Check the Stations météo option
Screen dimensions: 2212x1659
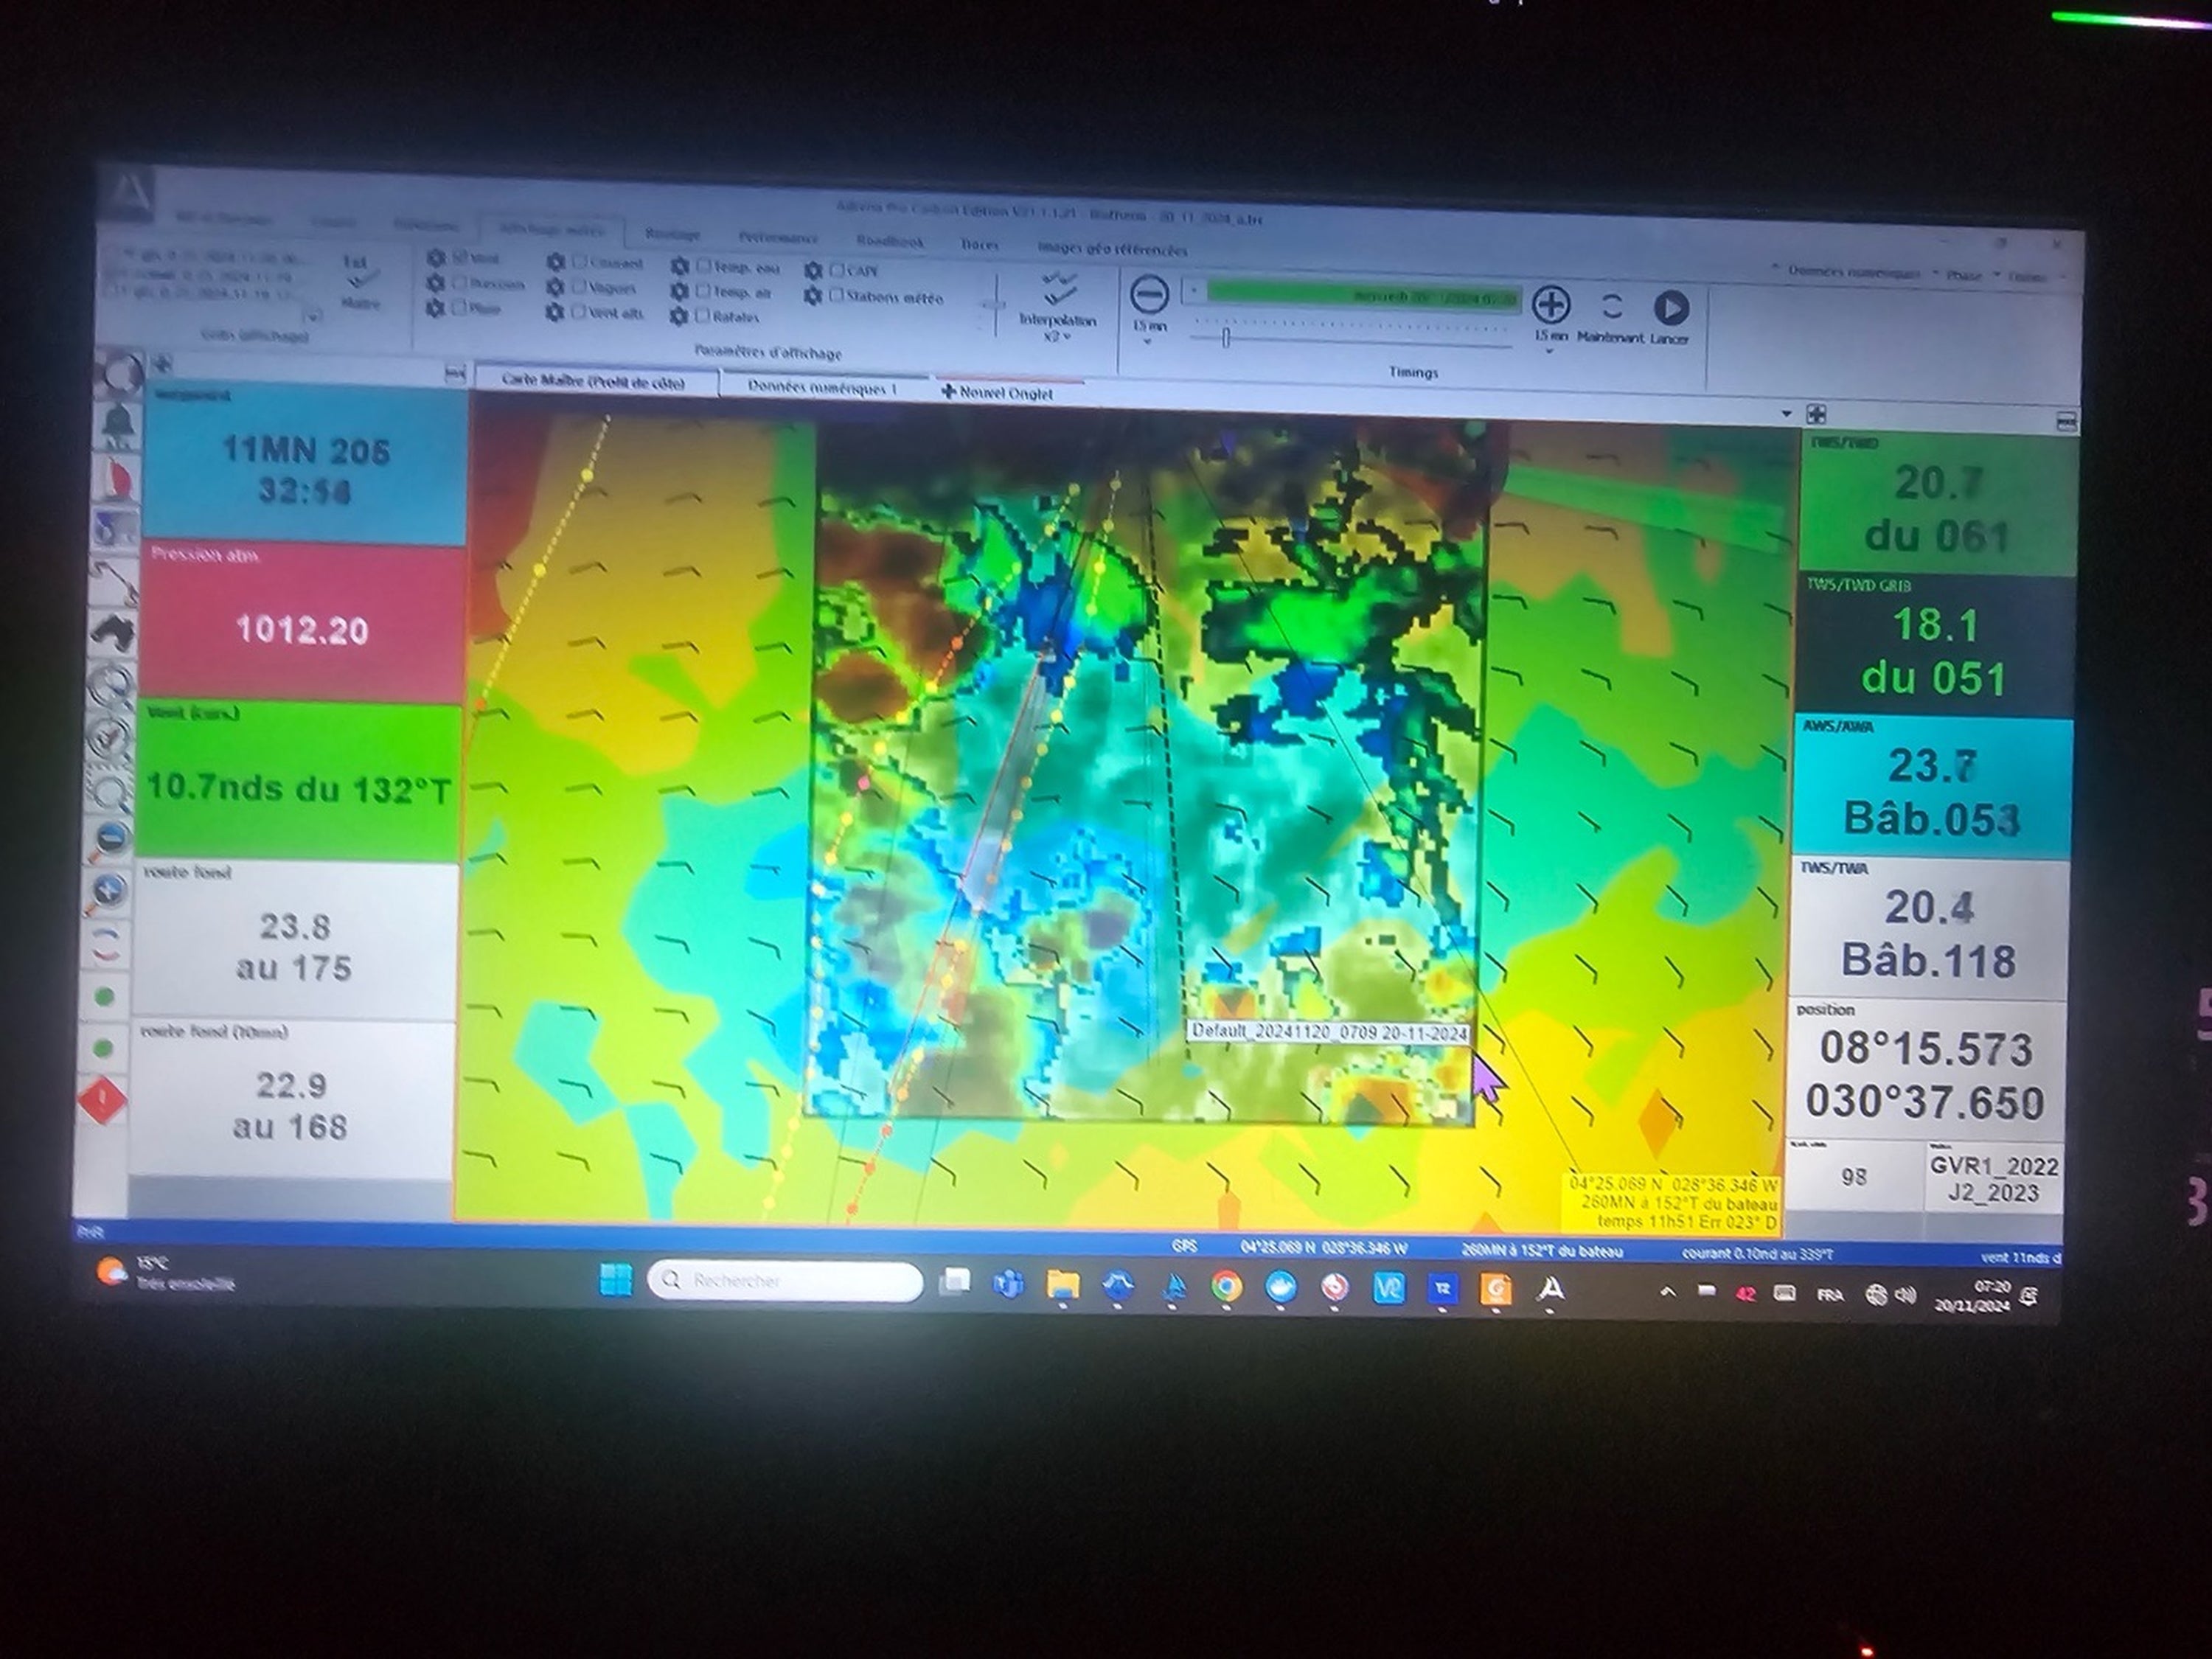pyautogui.click(x=837, y=296)
